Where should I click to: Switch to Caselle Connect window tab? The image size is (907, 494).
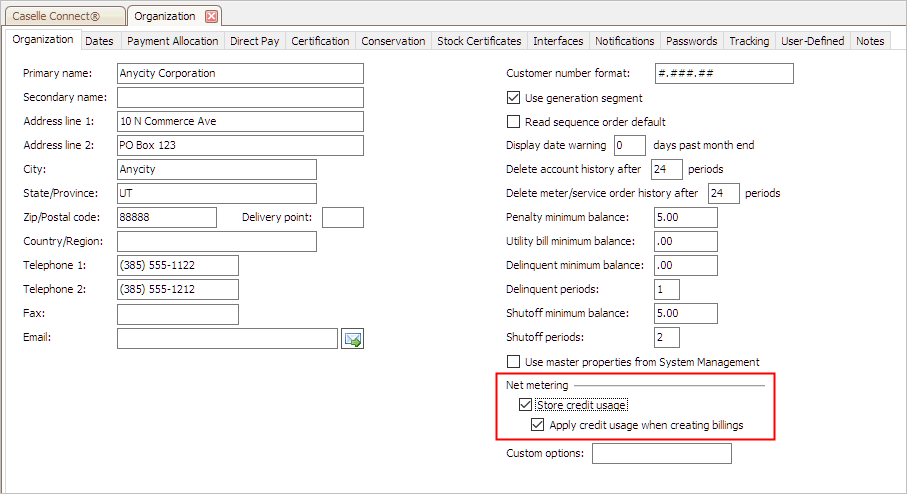(63, 16)
